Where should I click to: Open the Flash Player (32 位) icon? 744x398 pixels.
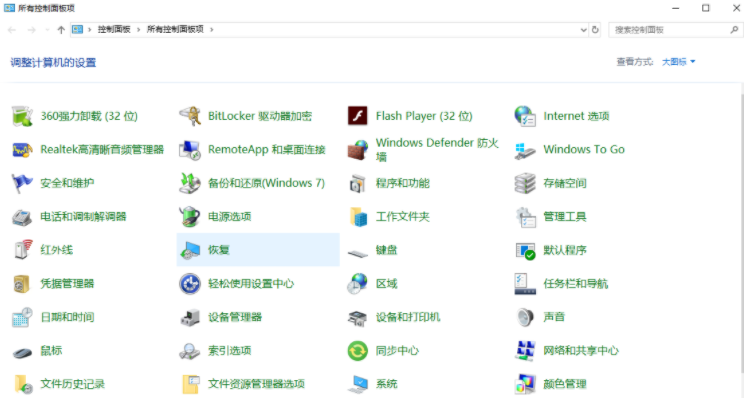pyautogui.click(x=357, y=116)
